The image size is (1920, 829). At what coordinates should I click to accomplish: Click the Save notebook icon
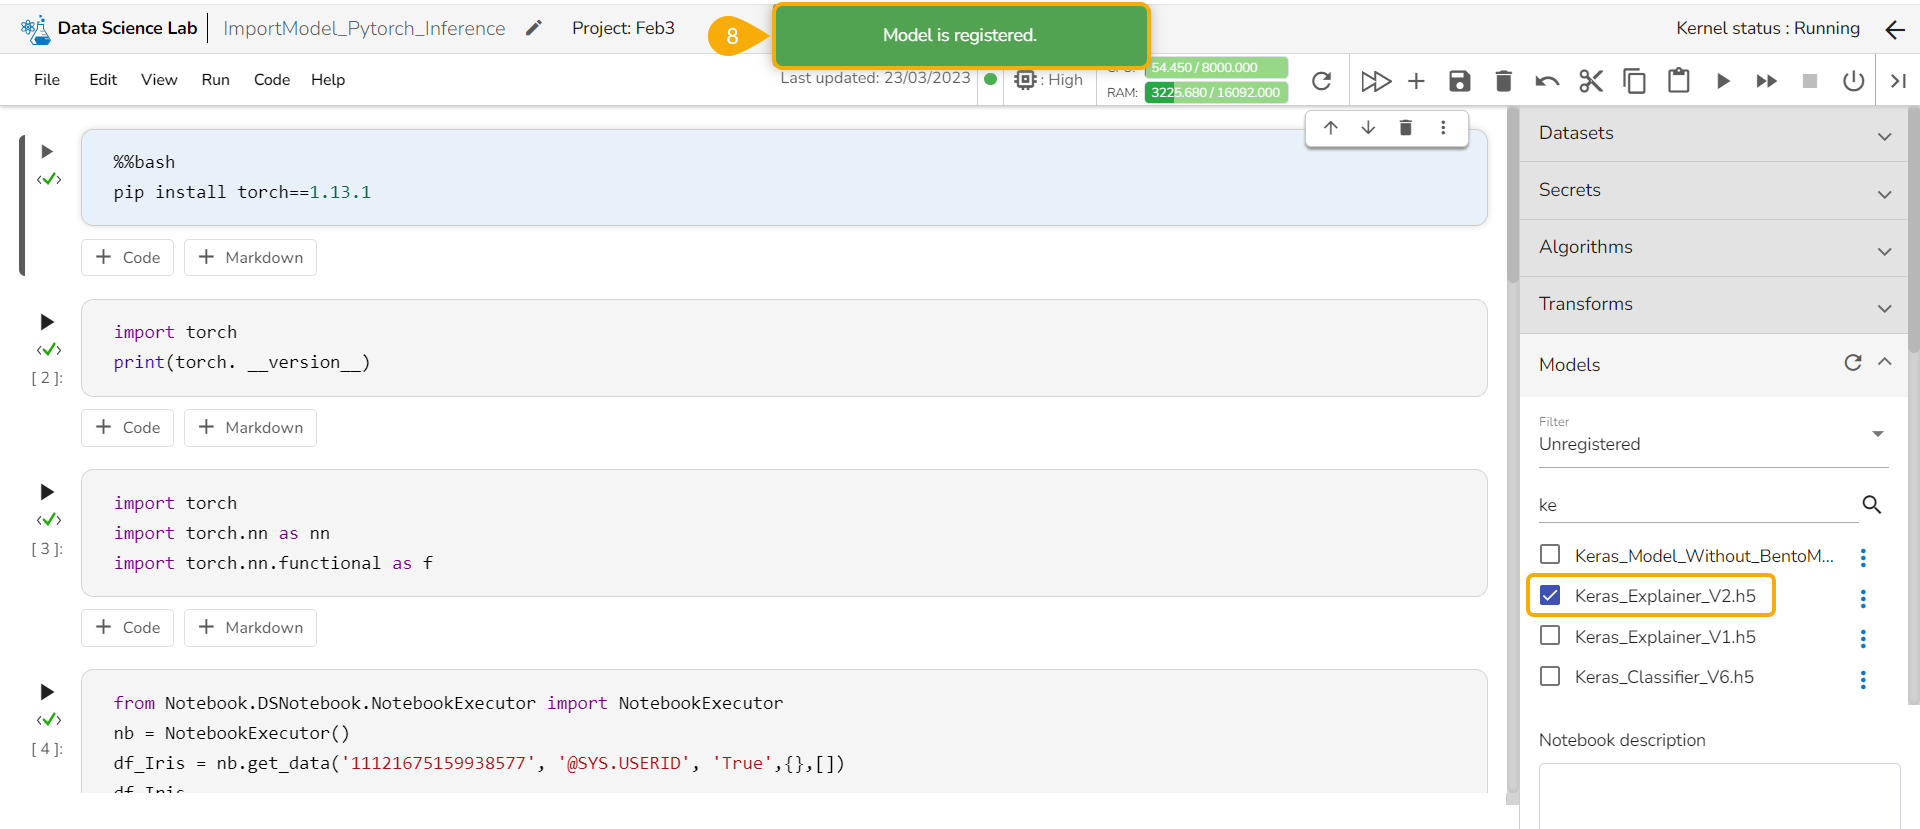click(x=1459, y=81)
